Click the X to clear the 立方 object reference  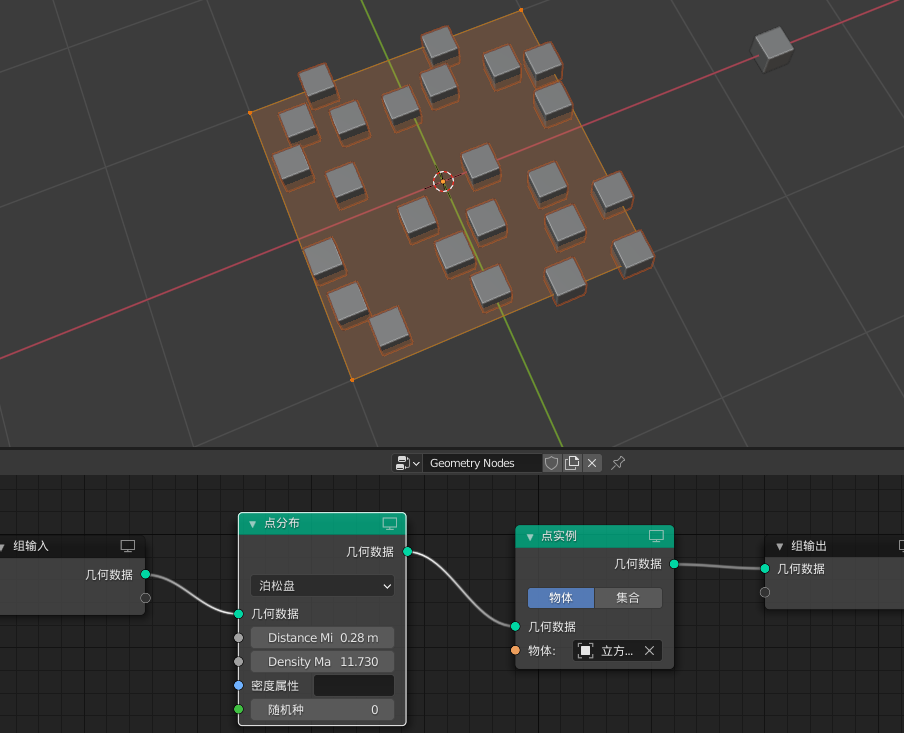(649, 650)
